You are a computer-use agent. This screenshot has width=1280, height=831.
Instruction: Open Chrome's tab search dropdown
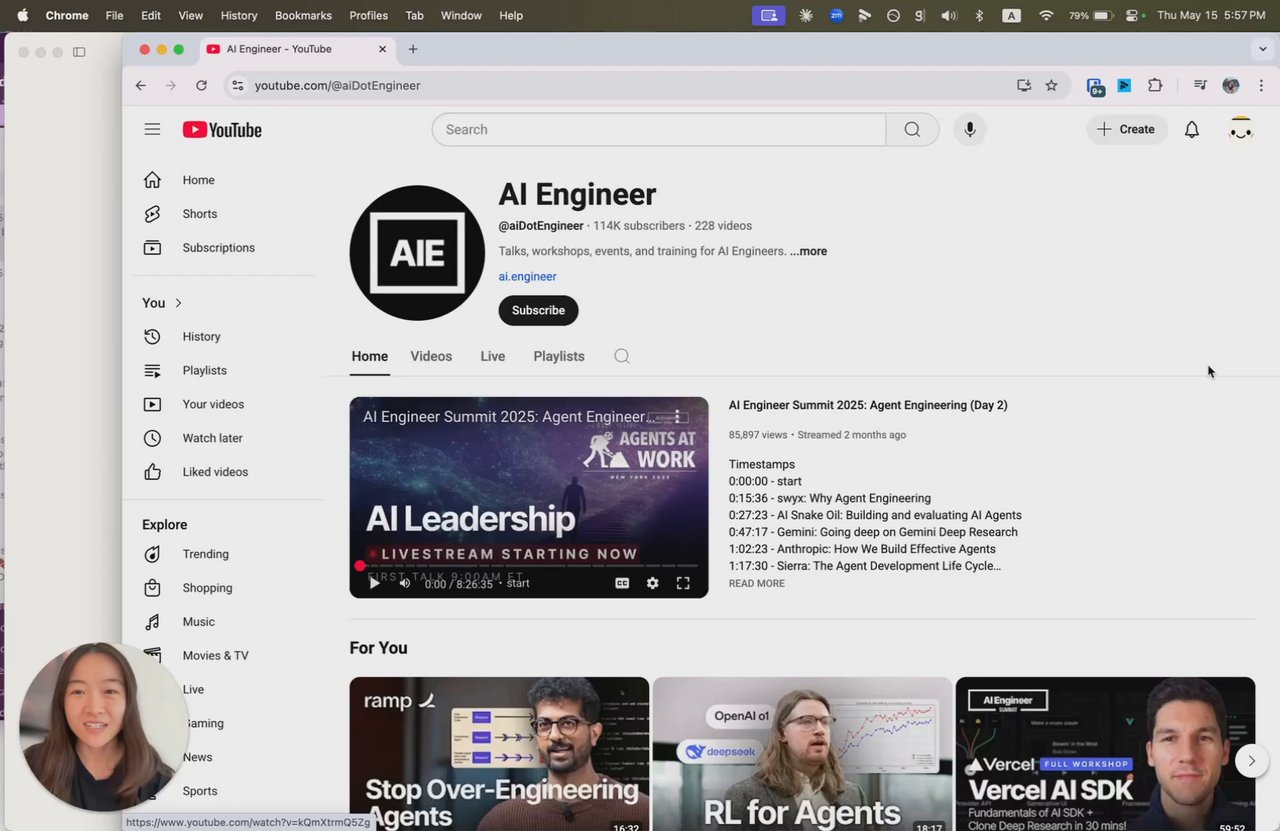tap(1262, 49)
